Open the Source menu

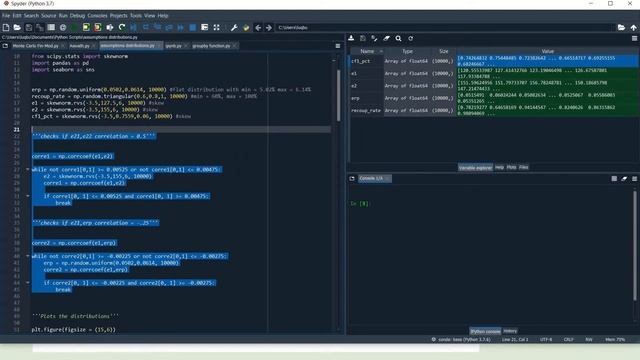pos(49,16)
